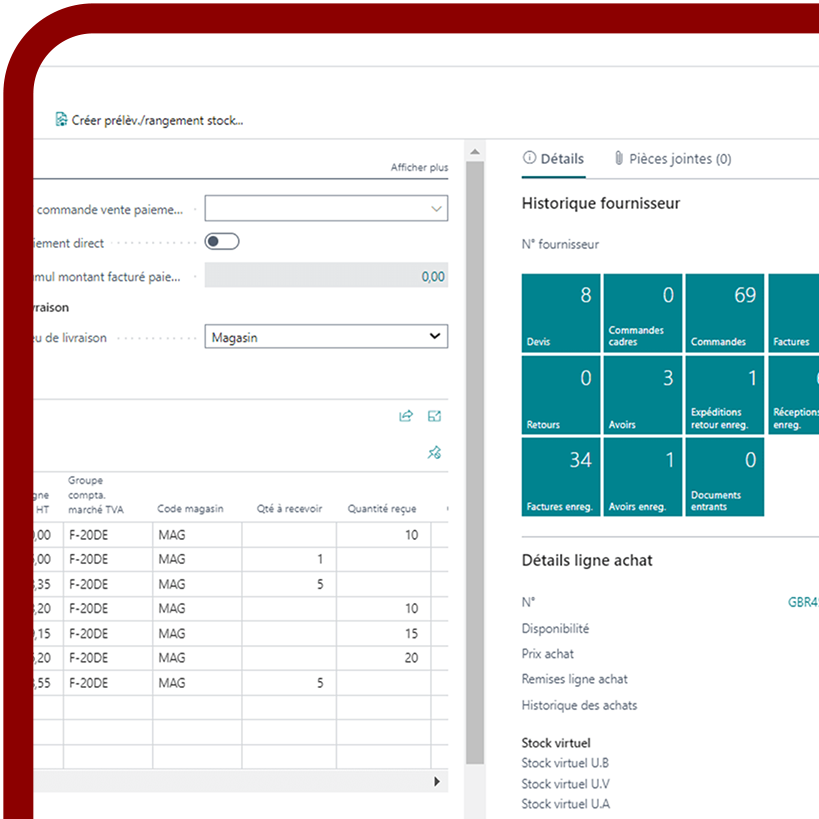Click the horizontal scrollbar right arrow
The width and height of the screenshot is (819, 819).
pos(436,782)
